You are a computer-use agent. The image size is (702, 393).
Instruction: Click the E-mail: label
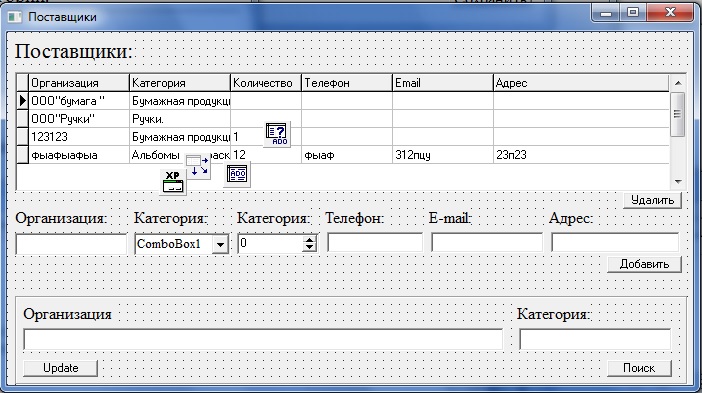pos(450,218)
